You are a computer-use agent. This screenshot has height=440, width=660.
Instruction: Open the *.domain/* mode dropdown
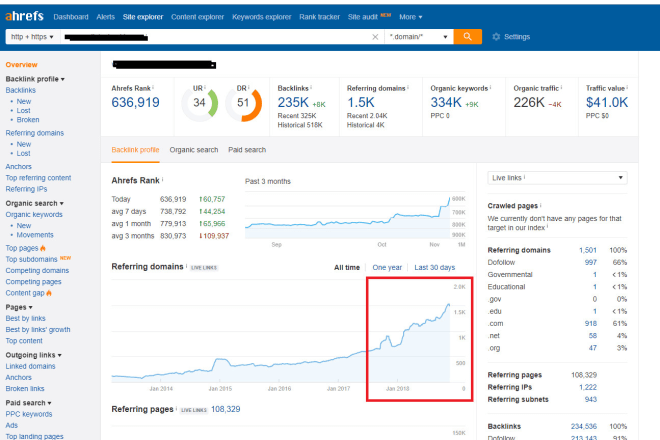click(418, 37)
